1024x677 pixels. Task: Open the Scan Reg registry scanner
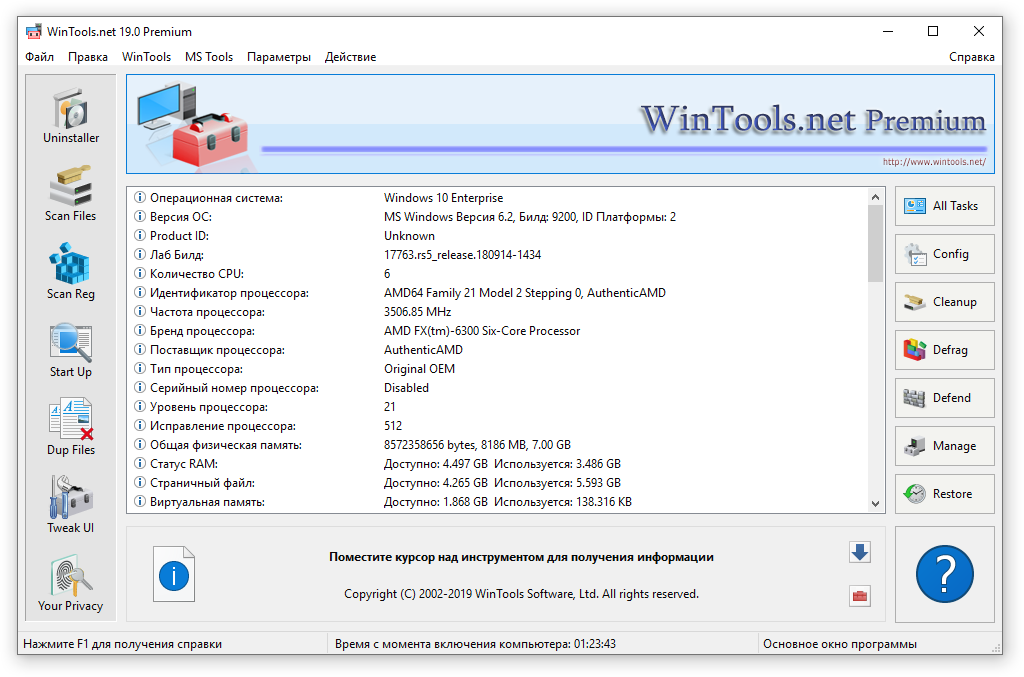click(71, 272)
